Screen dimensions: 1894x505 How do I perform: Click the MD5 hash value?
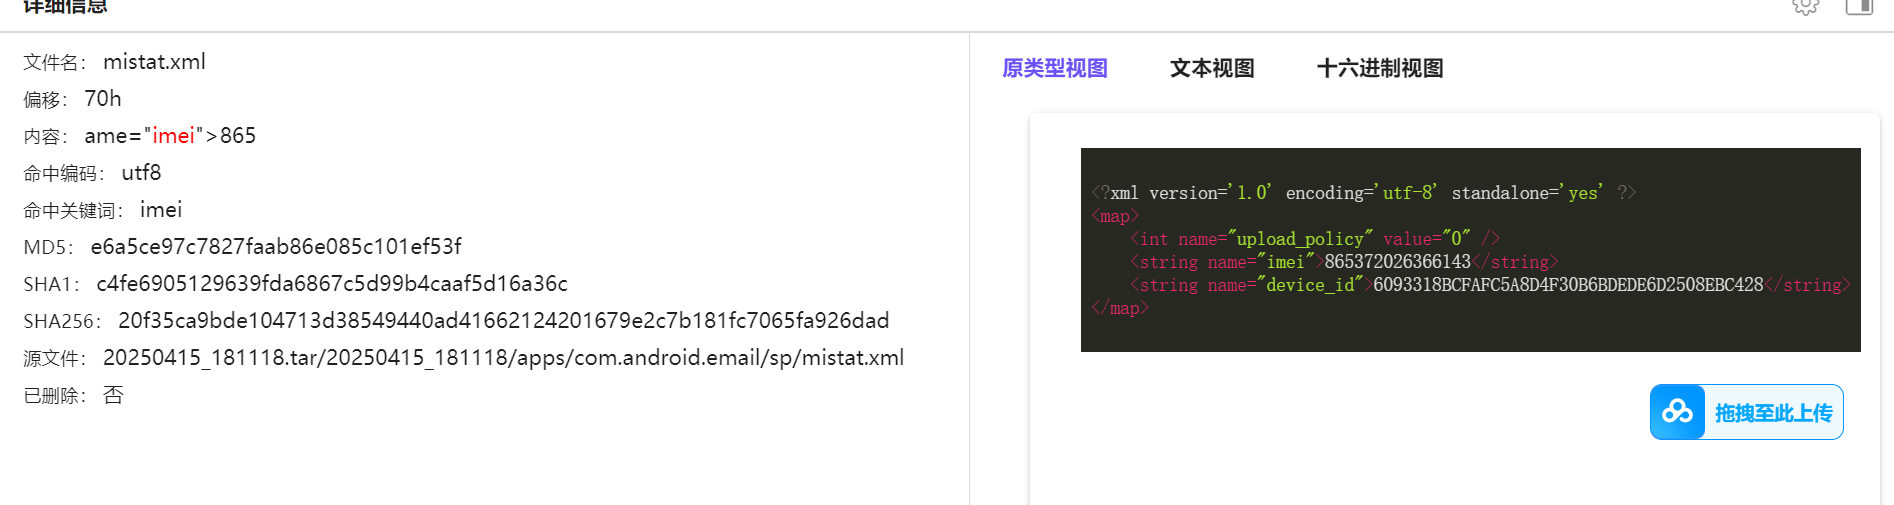(x=276, y=247)
